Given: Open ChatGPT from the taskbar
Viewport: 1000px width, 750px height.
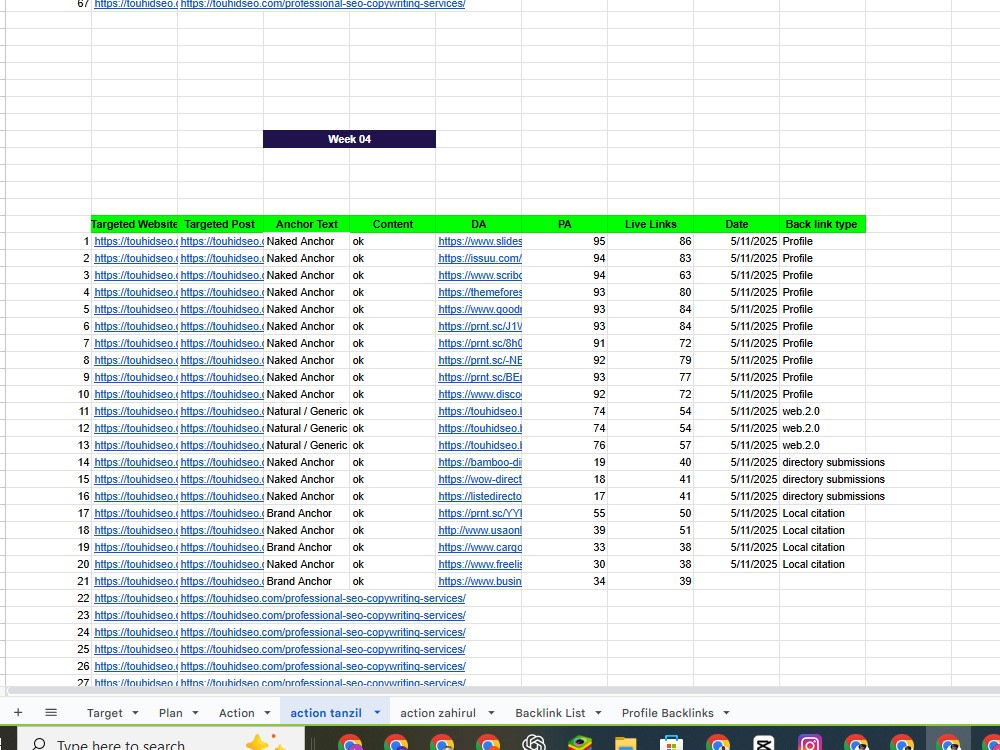Looking at the screenshot, I should [x=533, y=743].
